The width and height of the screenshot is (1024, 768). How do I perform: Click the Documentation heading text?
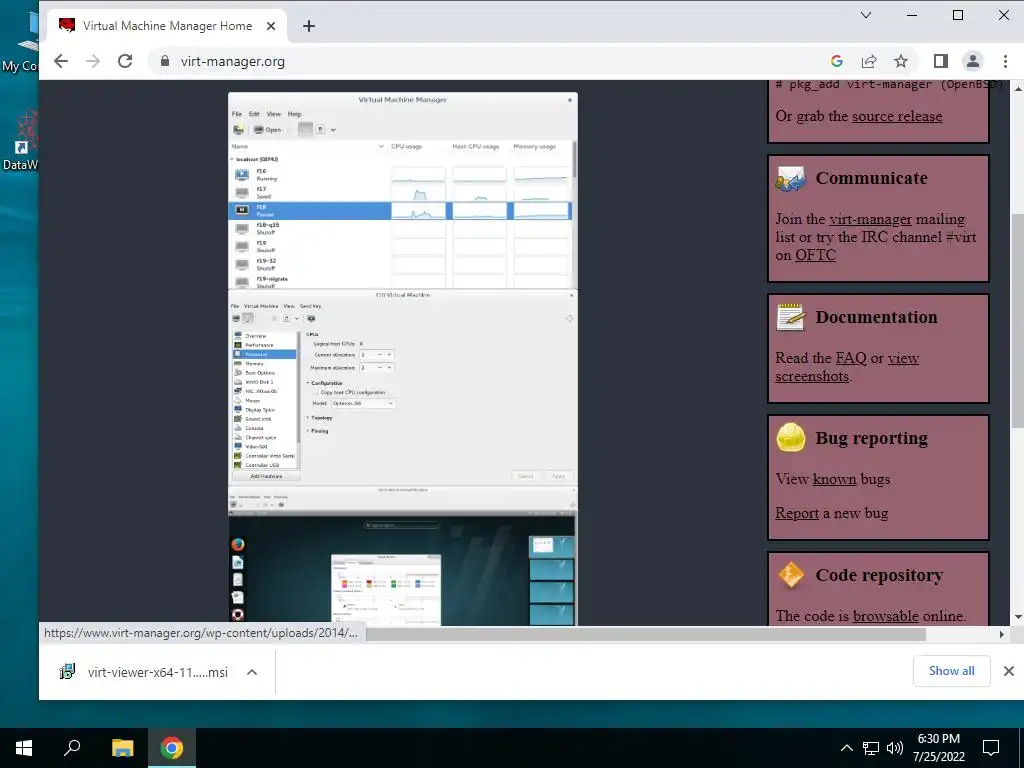click(876, 317)
